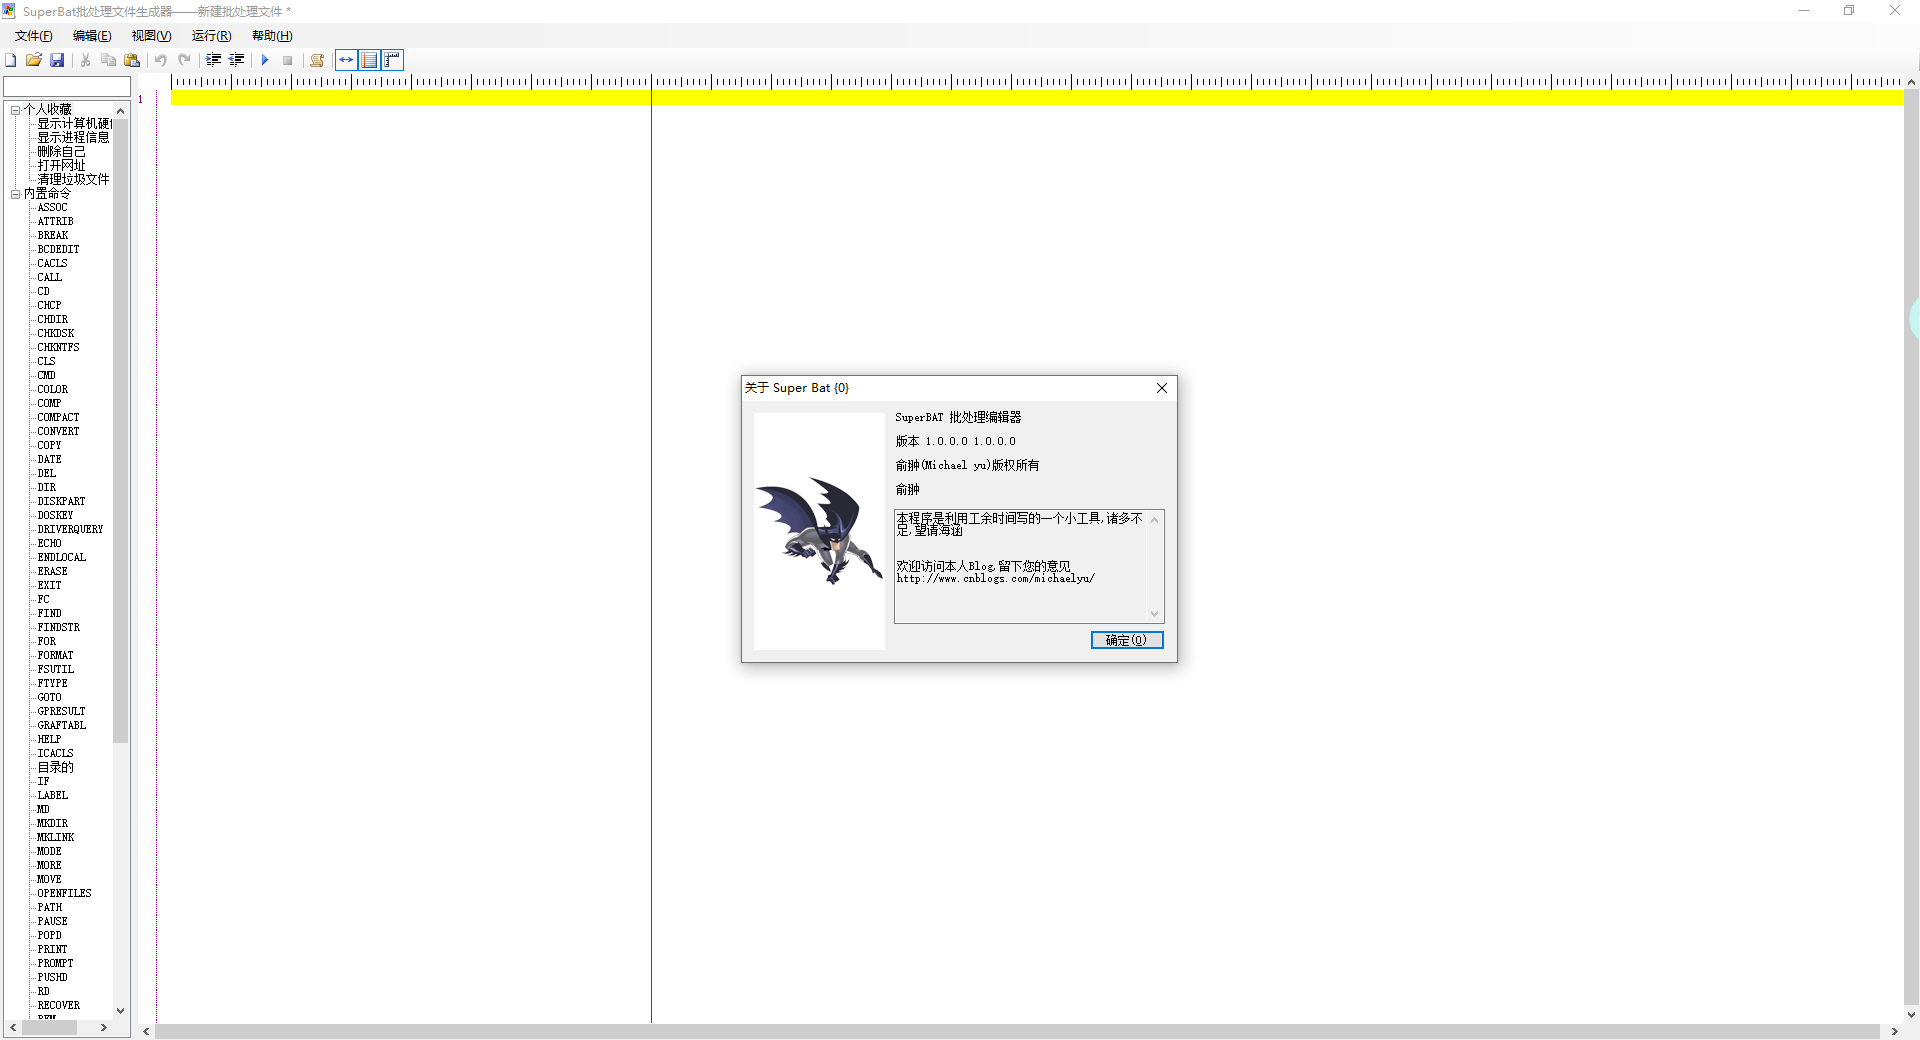Select 打开网址 in favorites
The width and height of the screenshot is (1920, 1040).
pos(61,166)
